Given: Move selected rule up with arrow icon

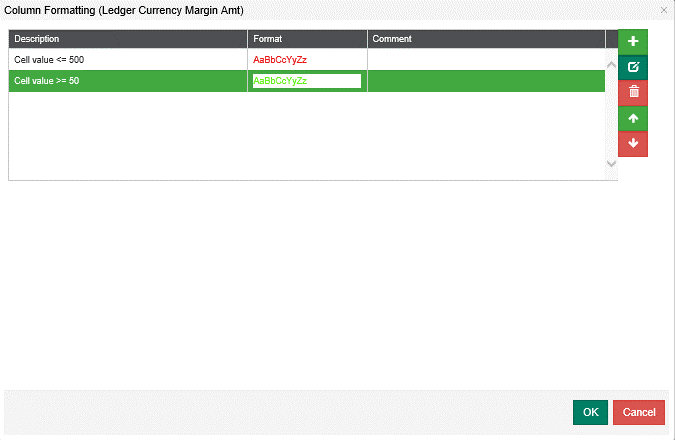Looking at the screenshot, I should click(x=633, y=119).
